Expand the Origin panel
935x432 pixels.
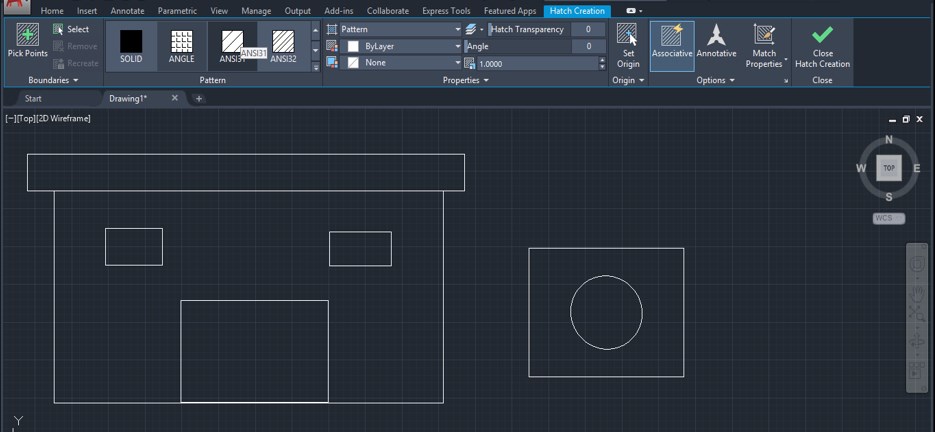pos(628,80)
